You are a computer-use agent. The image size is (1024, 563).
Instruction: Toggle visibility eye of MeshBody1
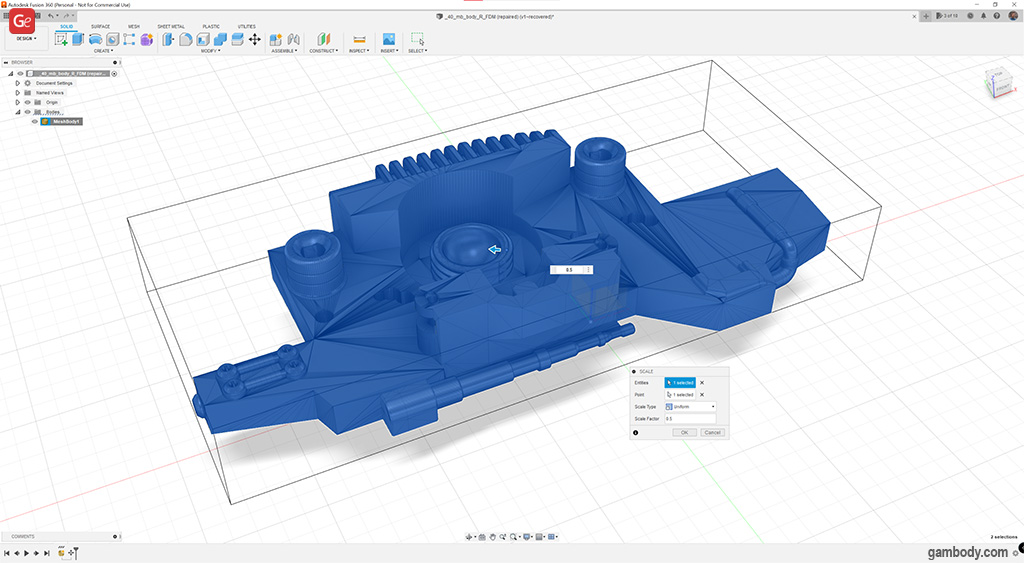coord(35,122)
